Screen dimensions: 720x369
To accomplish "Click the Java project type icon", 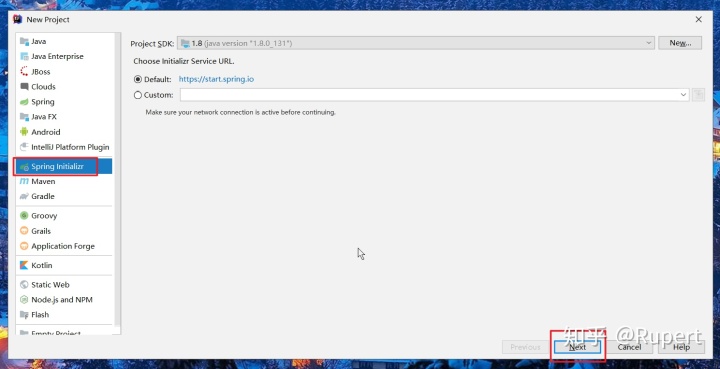I will click(24, 41).
